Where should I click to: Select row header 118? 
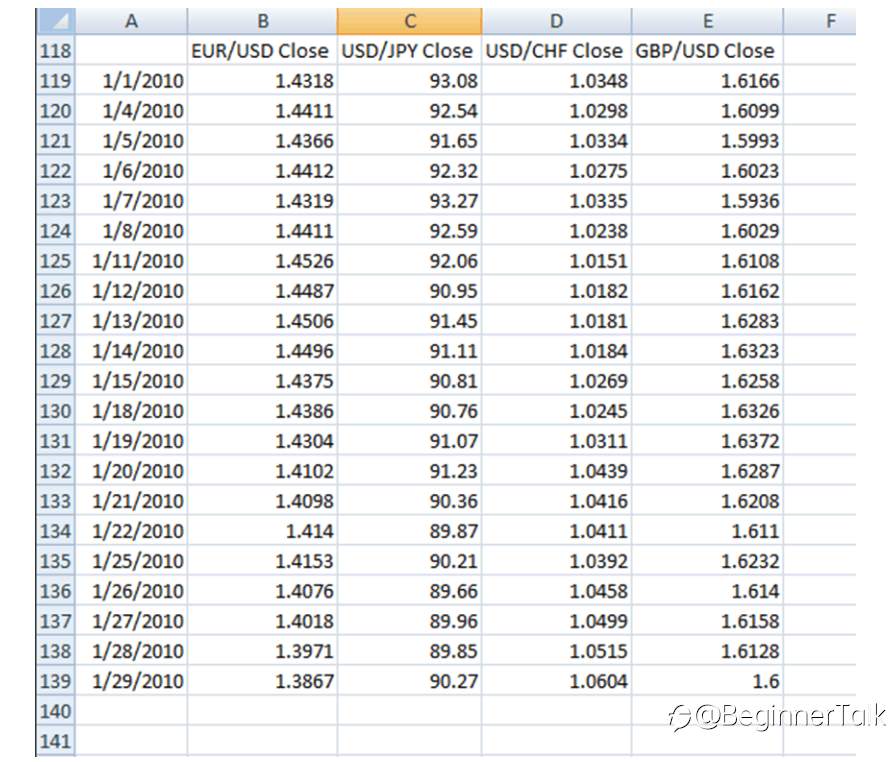[x=55, y=51]
